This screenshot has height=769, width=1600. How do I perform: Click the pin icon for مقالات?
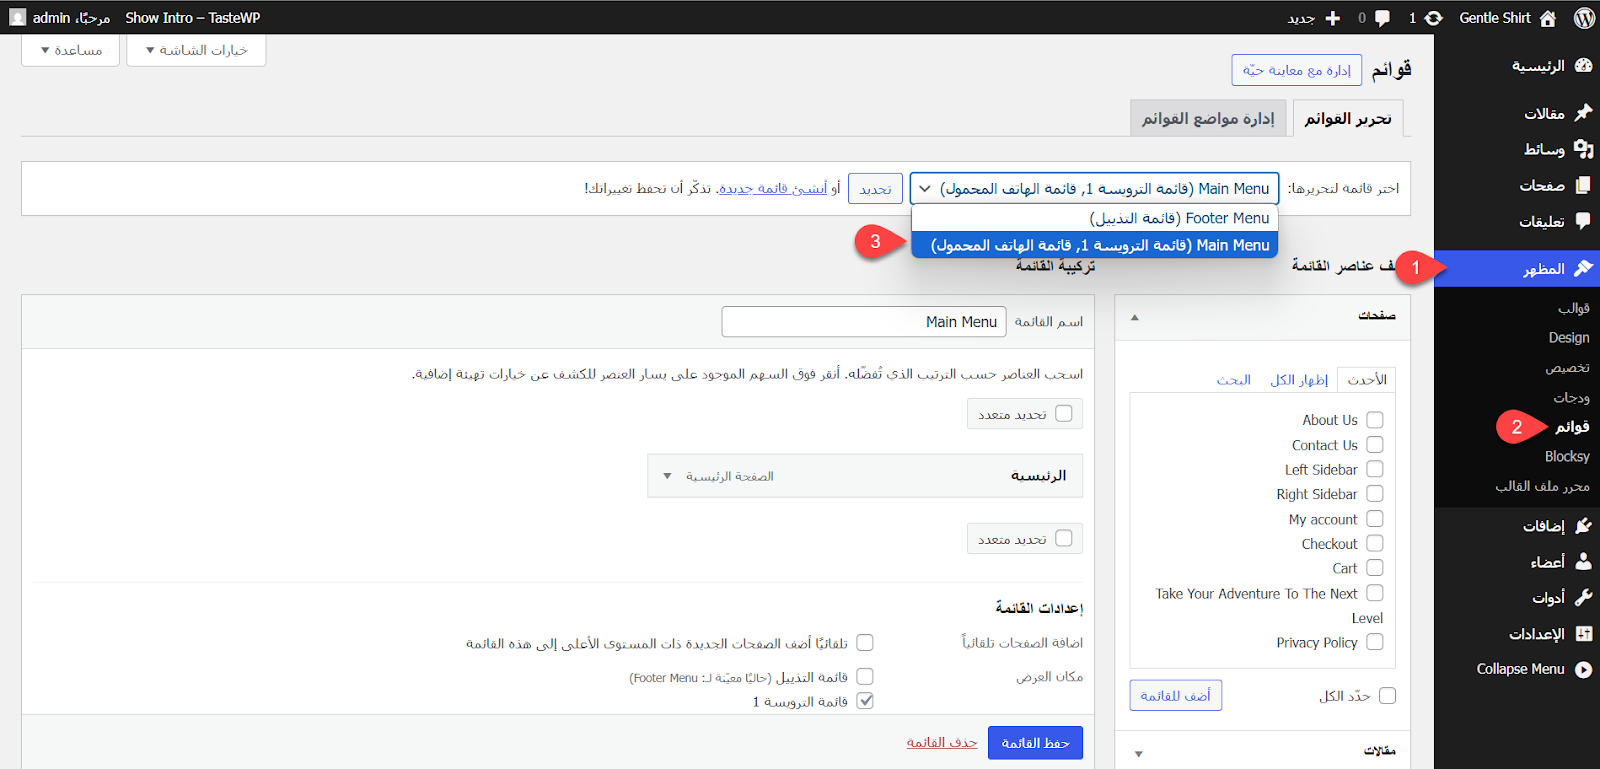tap(1583, 113)
